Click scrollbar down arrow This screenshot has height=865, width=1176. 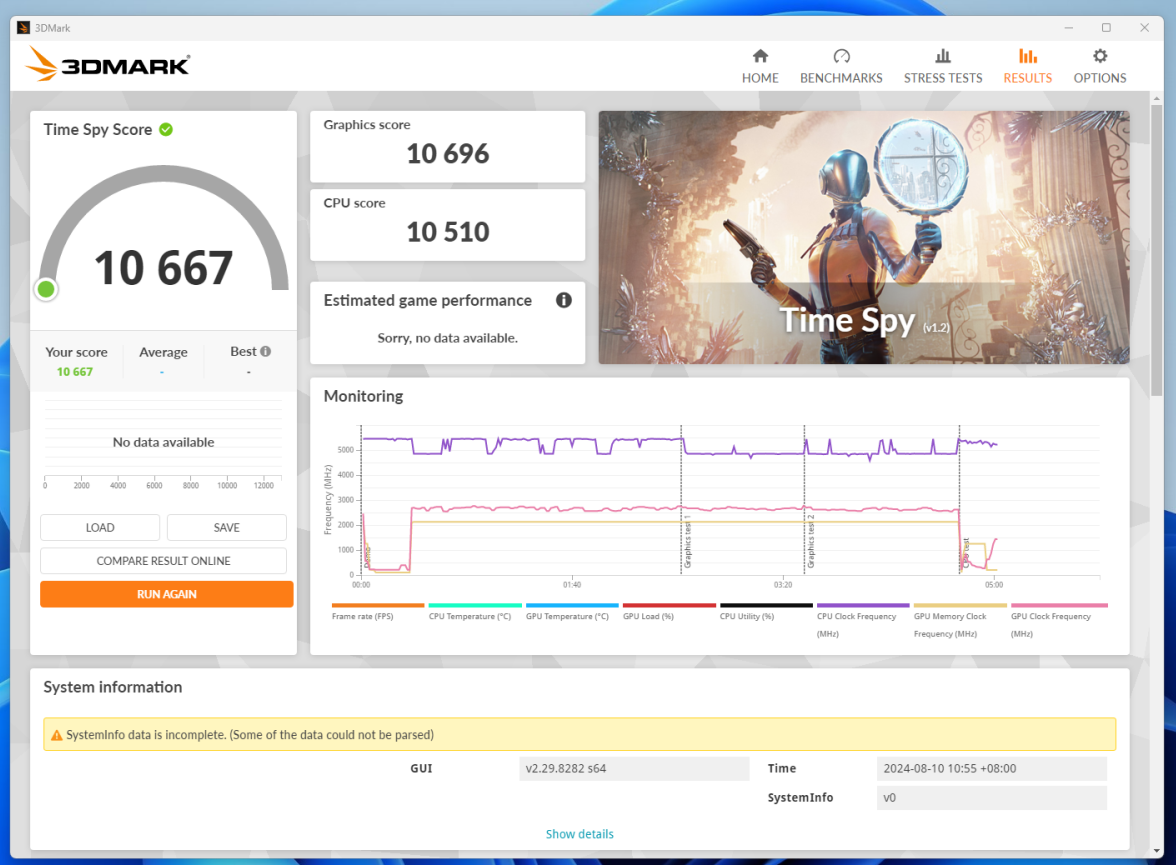[x=1156, y=851]
